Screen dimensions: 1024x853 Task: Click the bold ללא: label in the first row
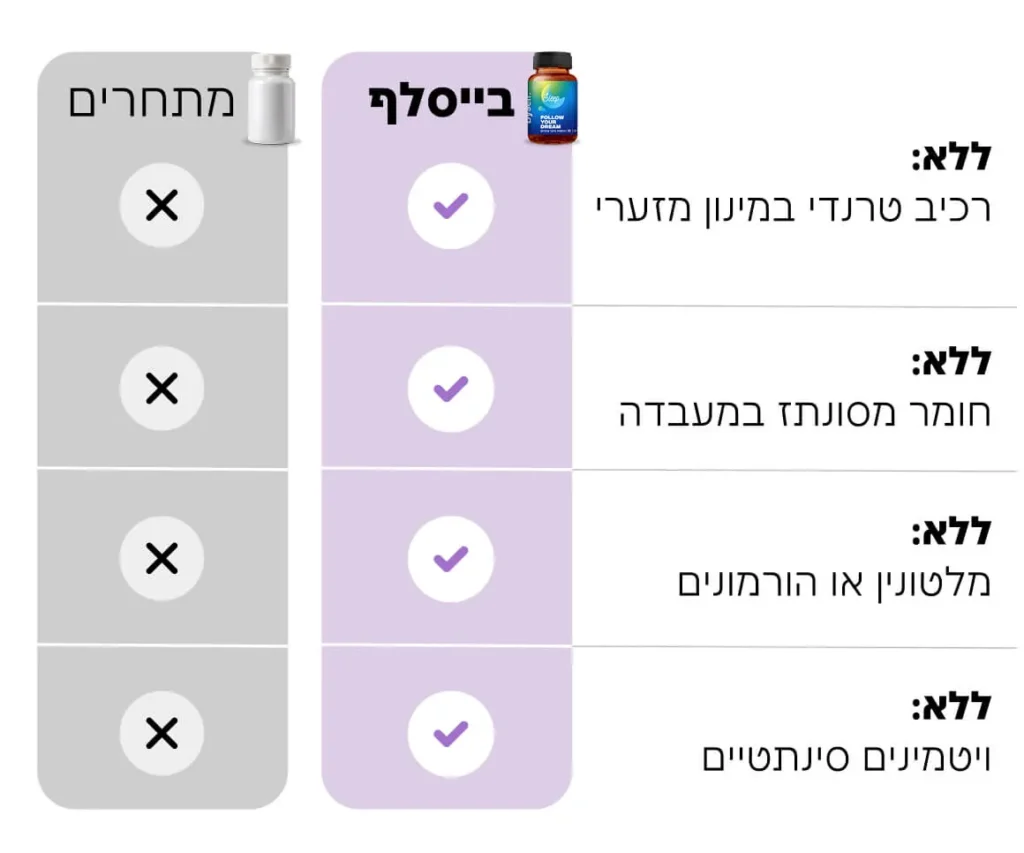[x=950, y=158]
